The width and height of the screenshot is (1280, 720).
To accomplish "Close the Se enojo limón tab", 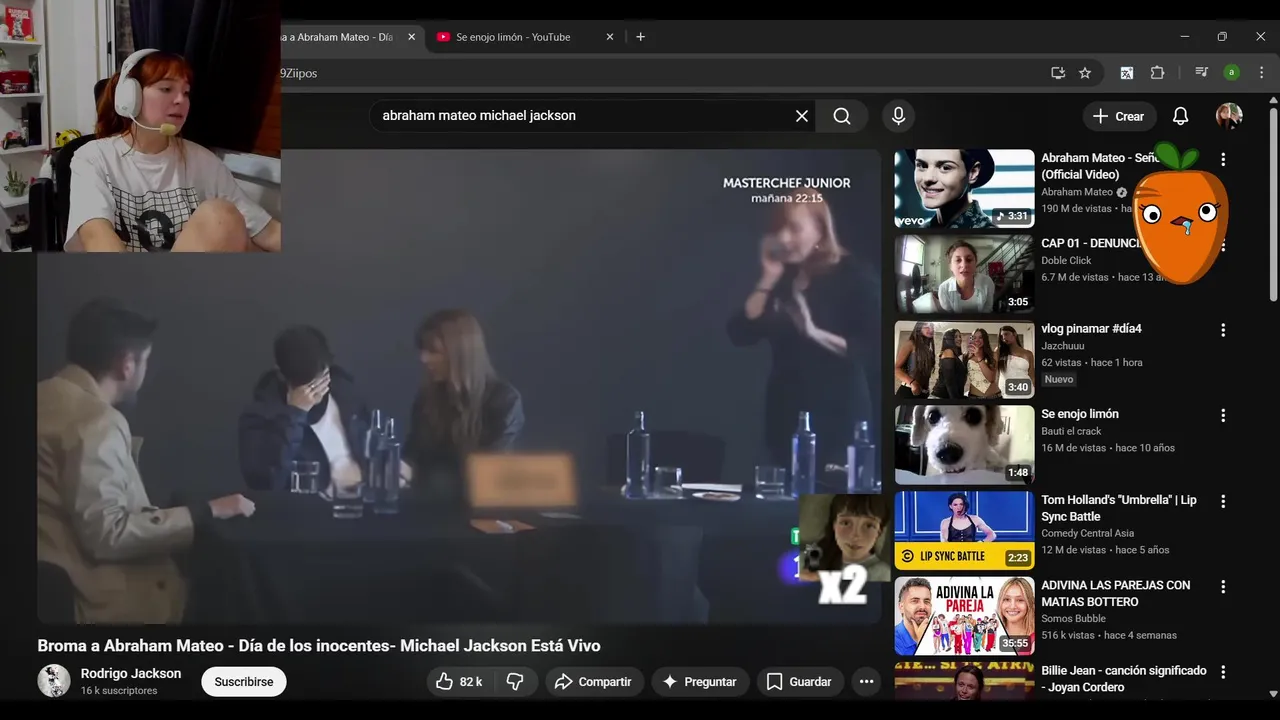I will pyautogui.click(x=610, y=37).
